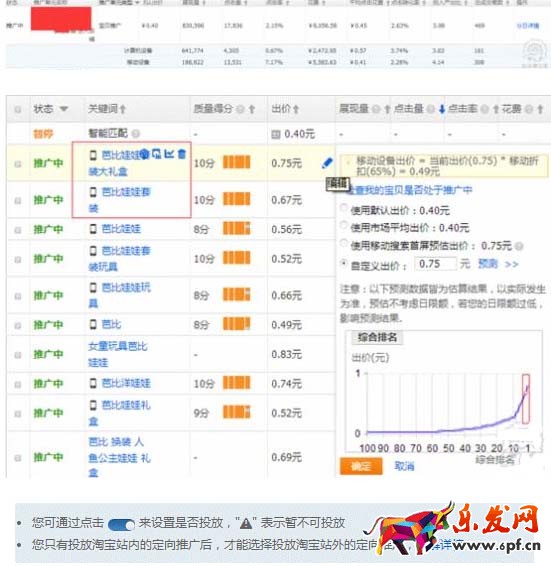Tick checkbox for 芭比娃娃套装大礼盒 row
This screenshot has height=566, width=551.
click(x=17, y=164)
